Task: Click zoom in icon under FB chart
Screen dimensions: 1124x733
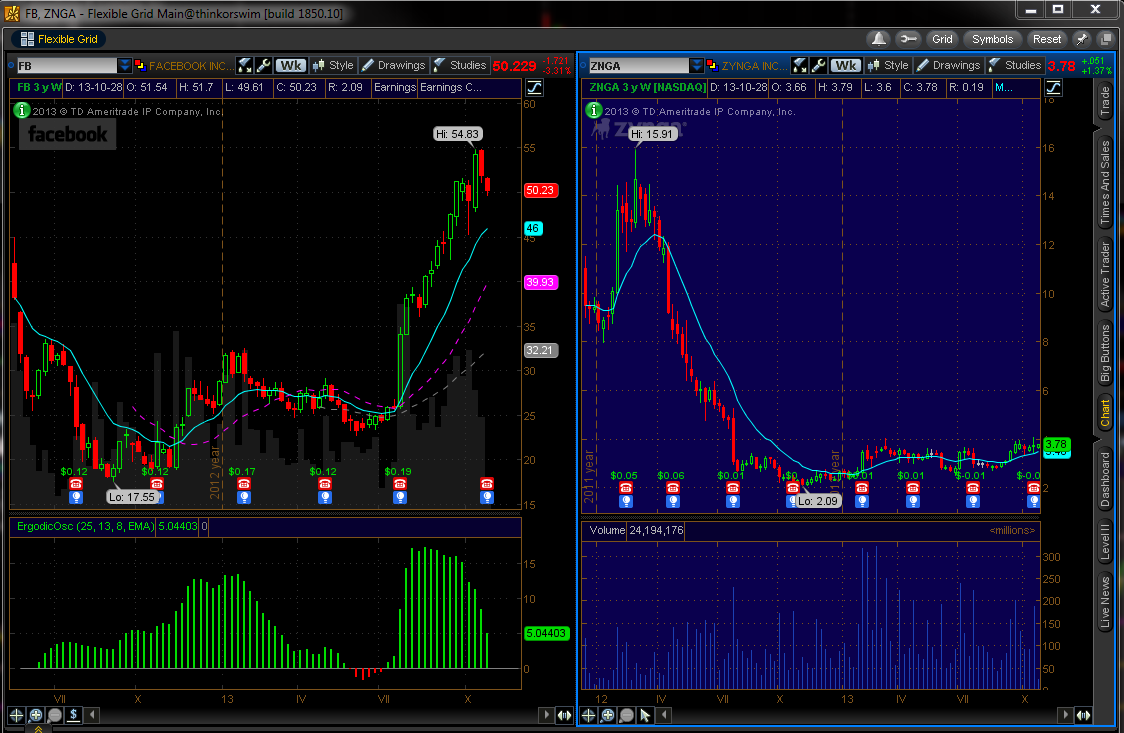Action: (x=35, y=714)
